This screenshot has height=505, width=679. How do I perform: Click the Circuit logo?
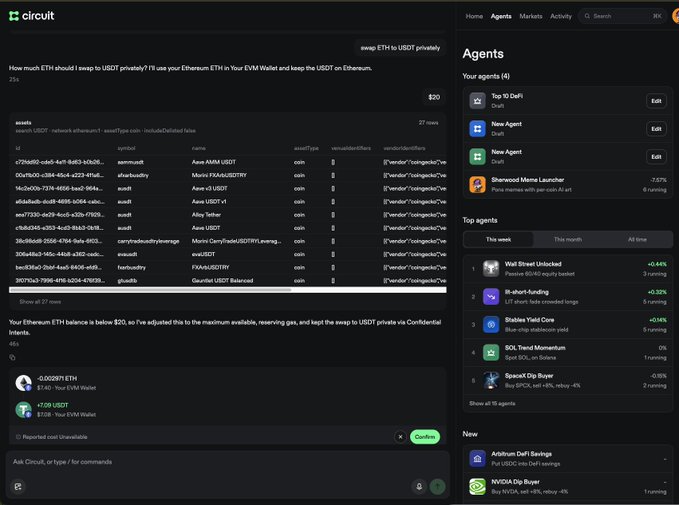(x=32, y=16)
